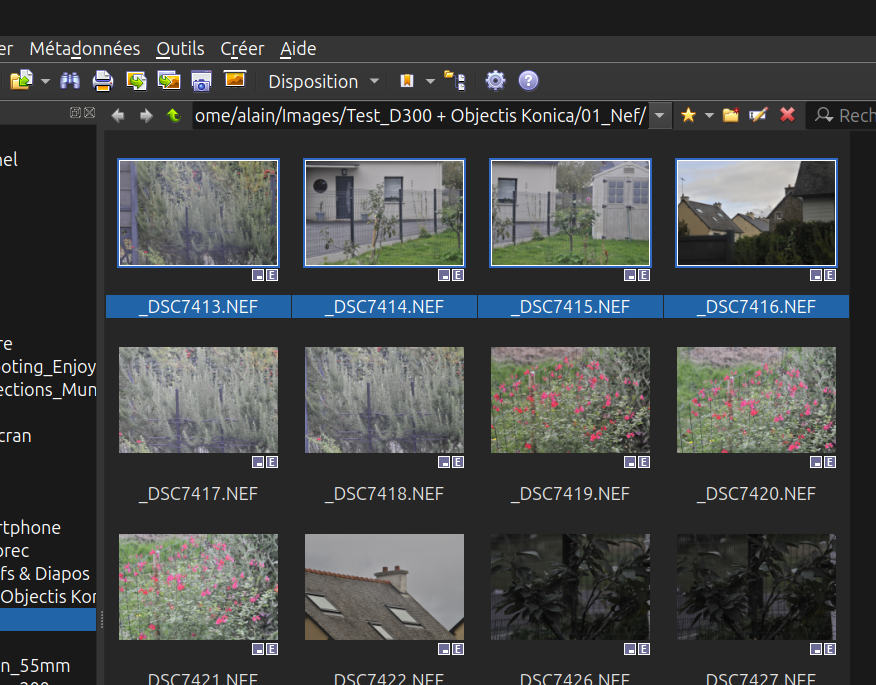
Task: Toggle the folder tree view icon
Action: pyautogui.click(x=455, y=81)
